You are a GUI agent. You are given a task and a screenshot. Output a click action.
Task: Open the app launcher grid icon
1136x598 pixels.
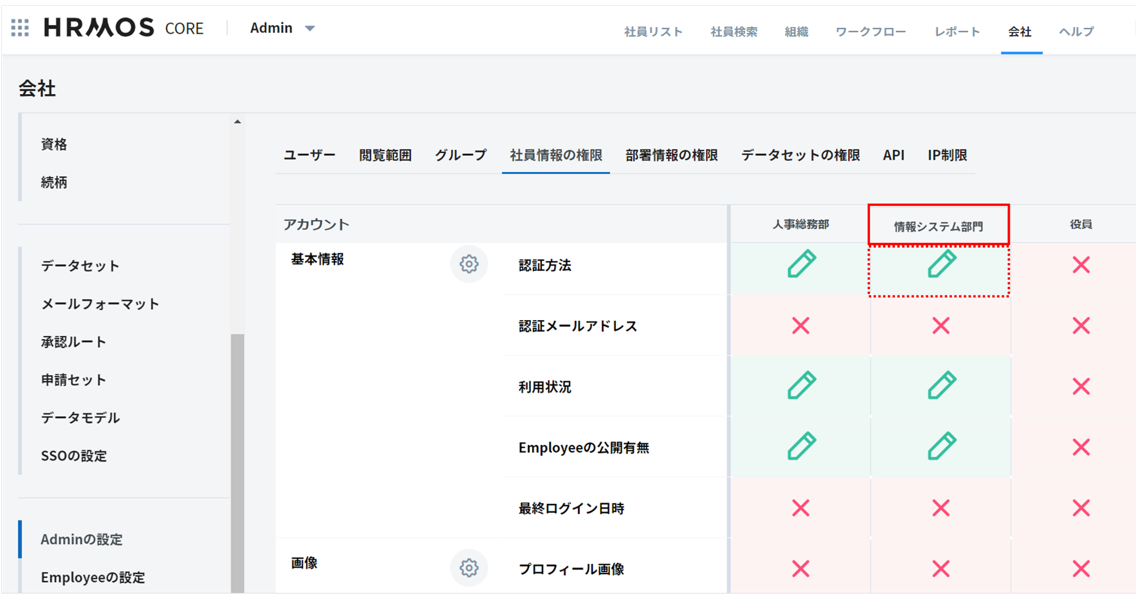click(x=20, y=28)
